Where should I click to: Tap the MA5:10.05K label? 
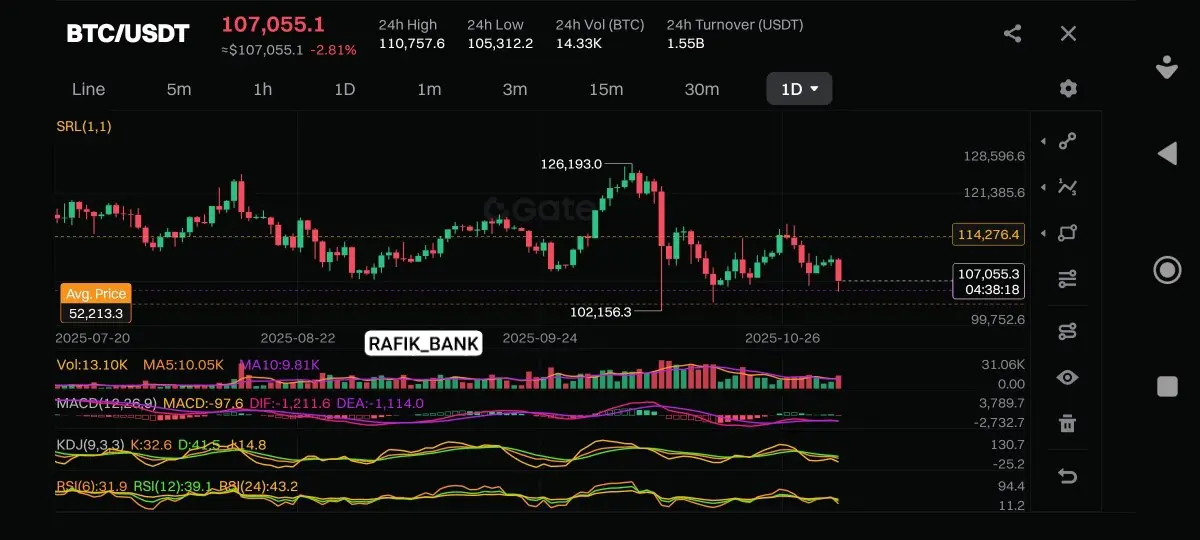coord(183,364)
